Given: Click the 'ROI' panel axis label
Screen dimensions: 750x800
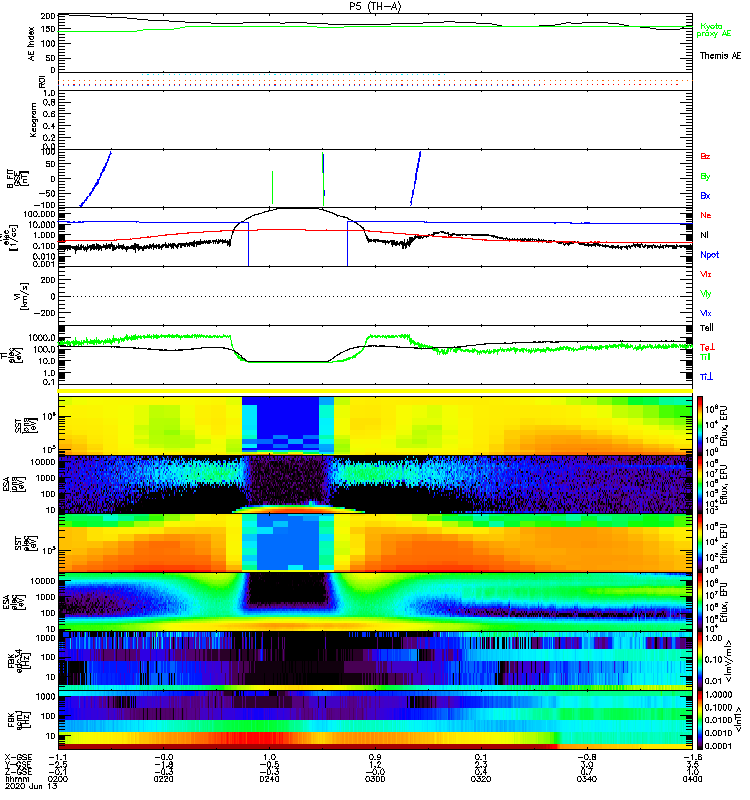Looking at the screenshot, I should click(42, 81).
